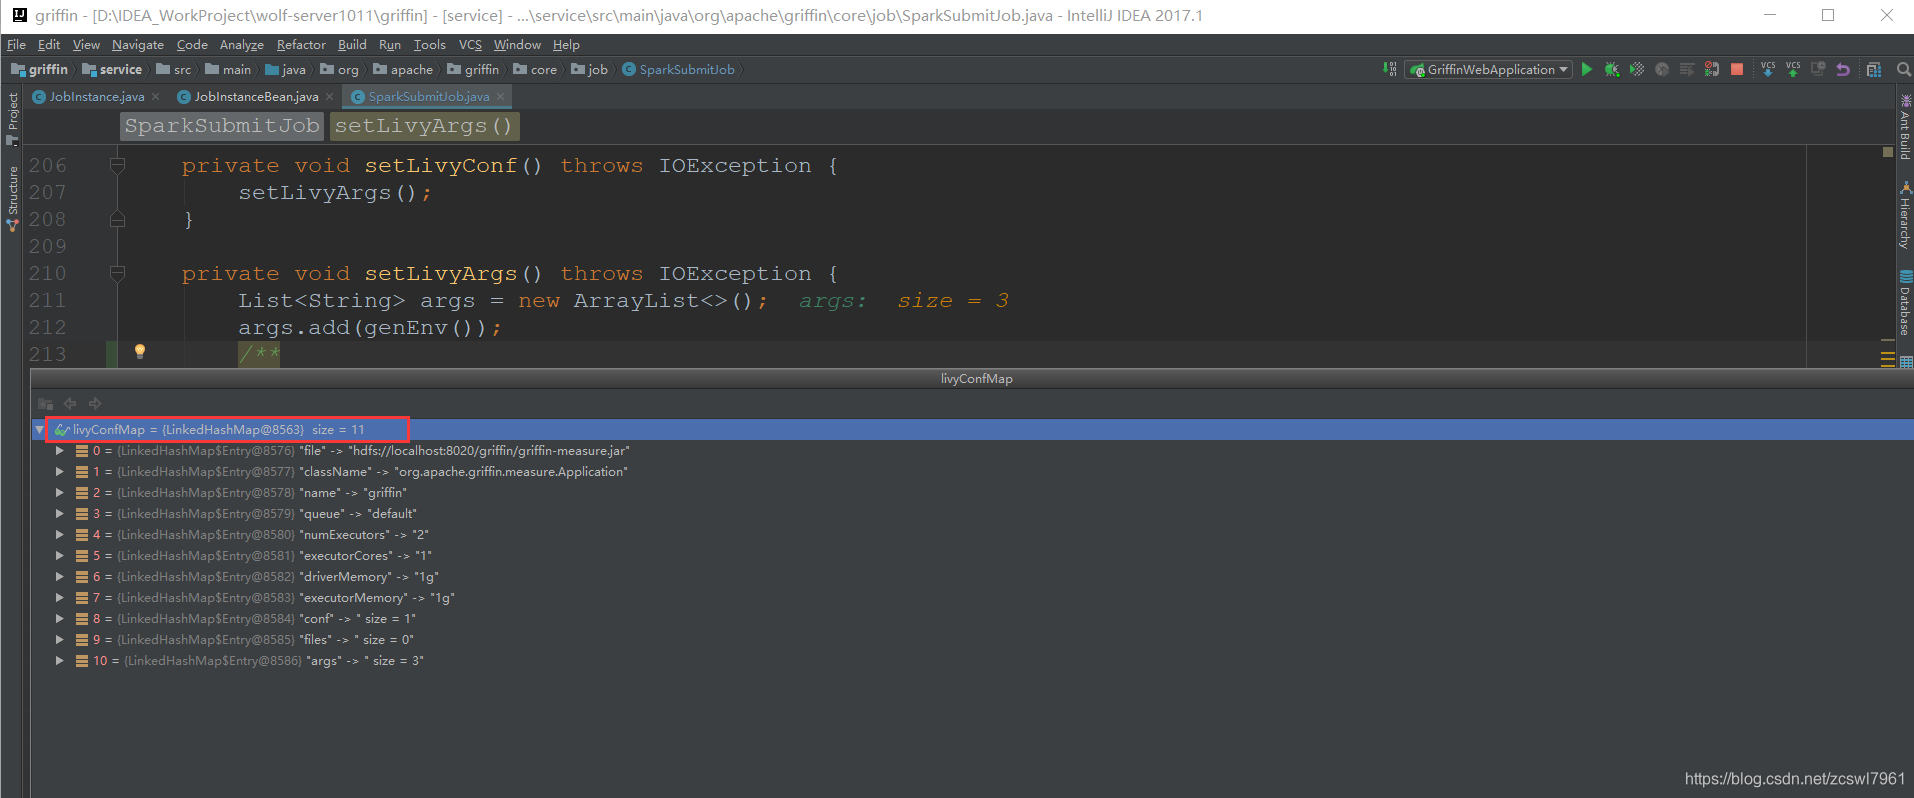Collapse the livyConfMap root node
Screen dimensions: 1914x798
[x=39, y=430]
